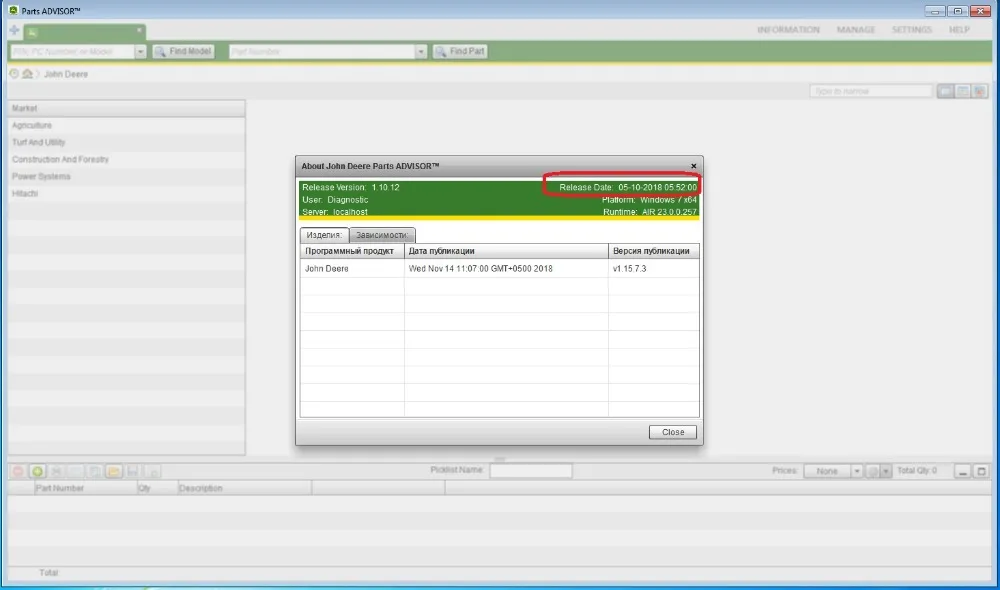This screenshot has width=1000, height=590.
Task: Click the Close button in About dialog
Action: point(672,432)
